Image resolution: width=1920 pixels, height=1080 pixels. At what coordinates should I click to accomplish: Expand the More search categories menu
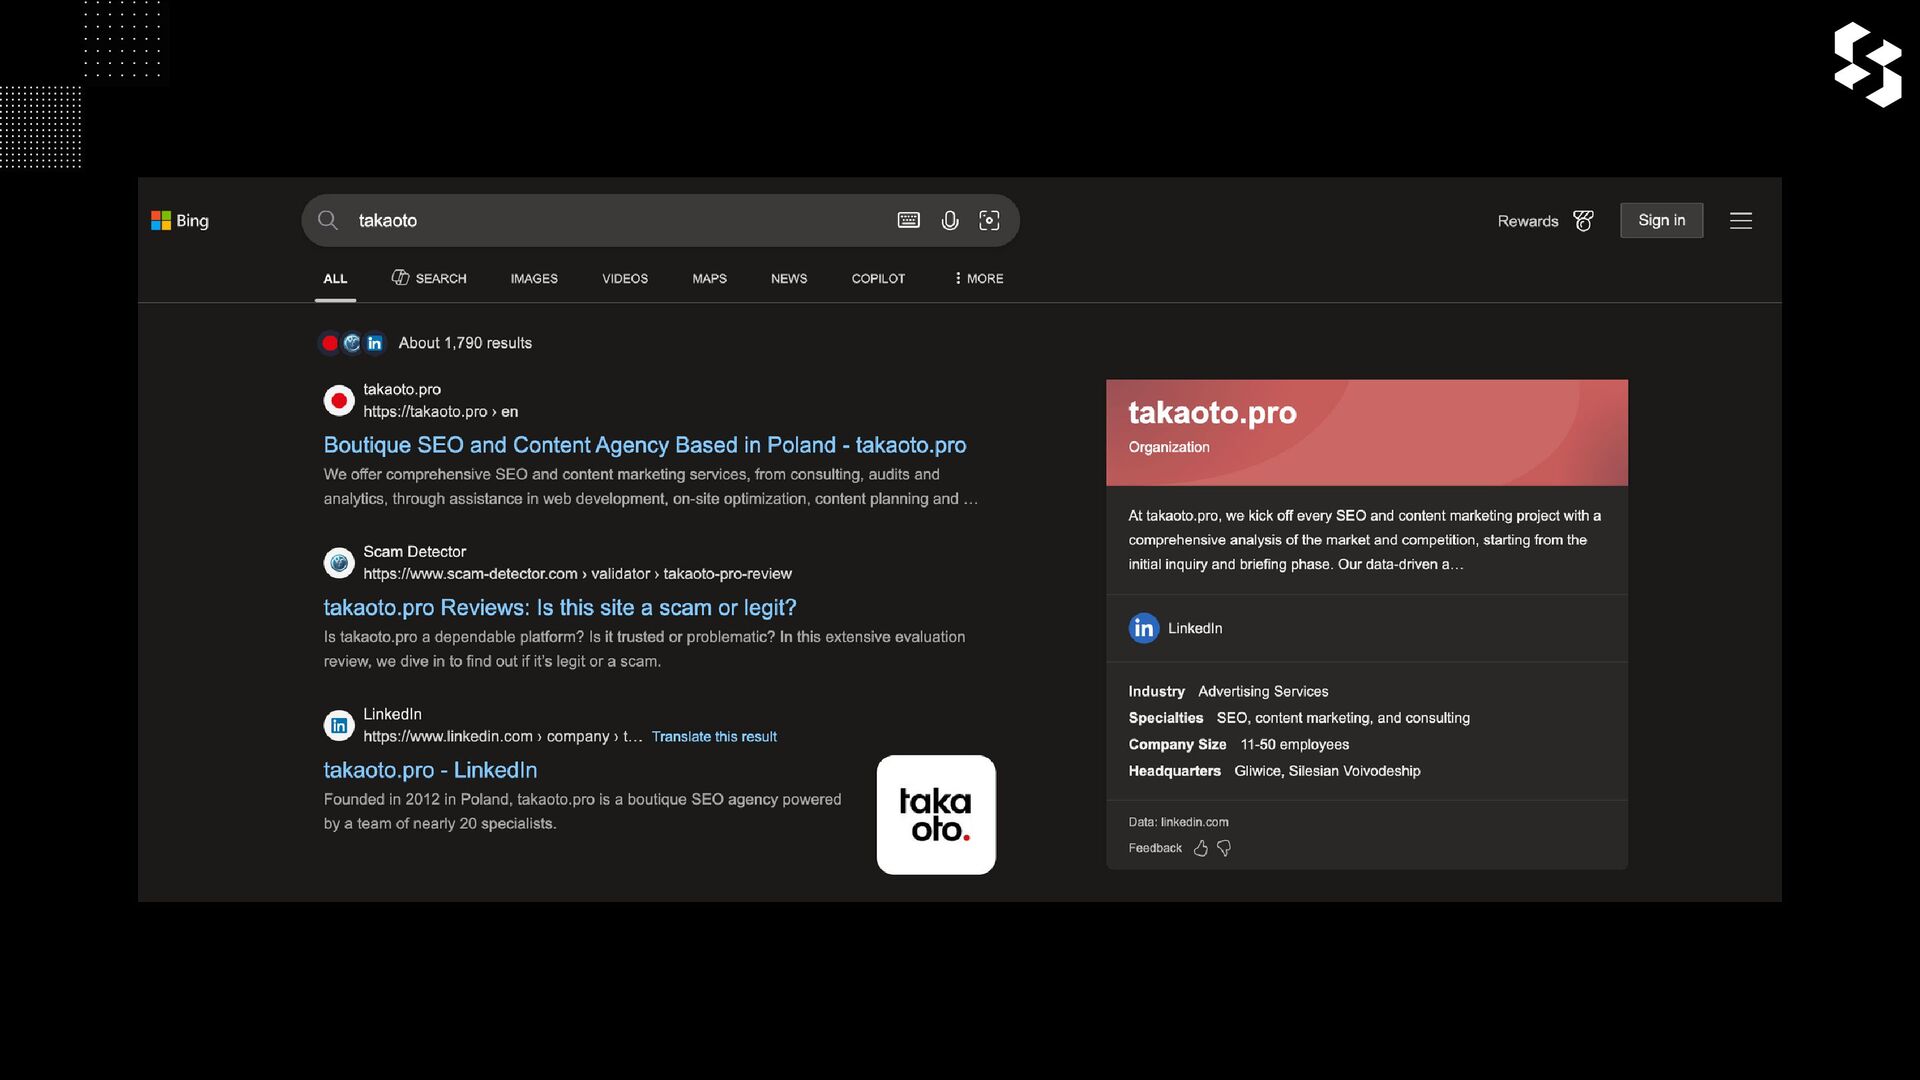click(979, 278)
